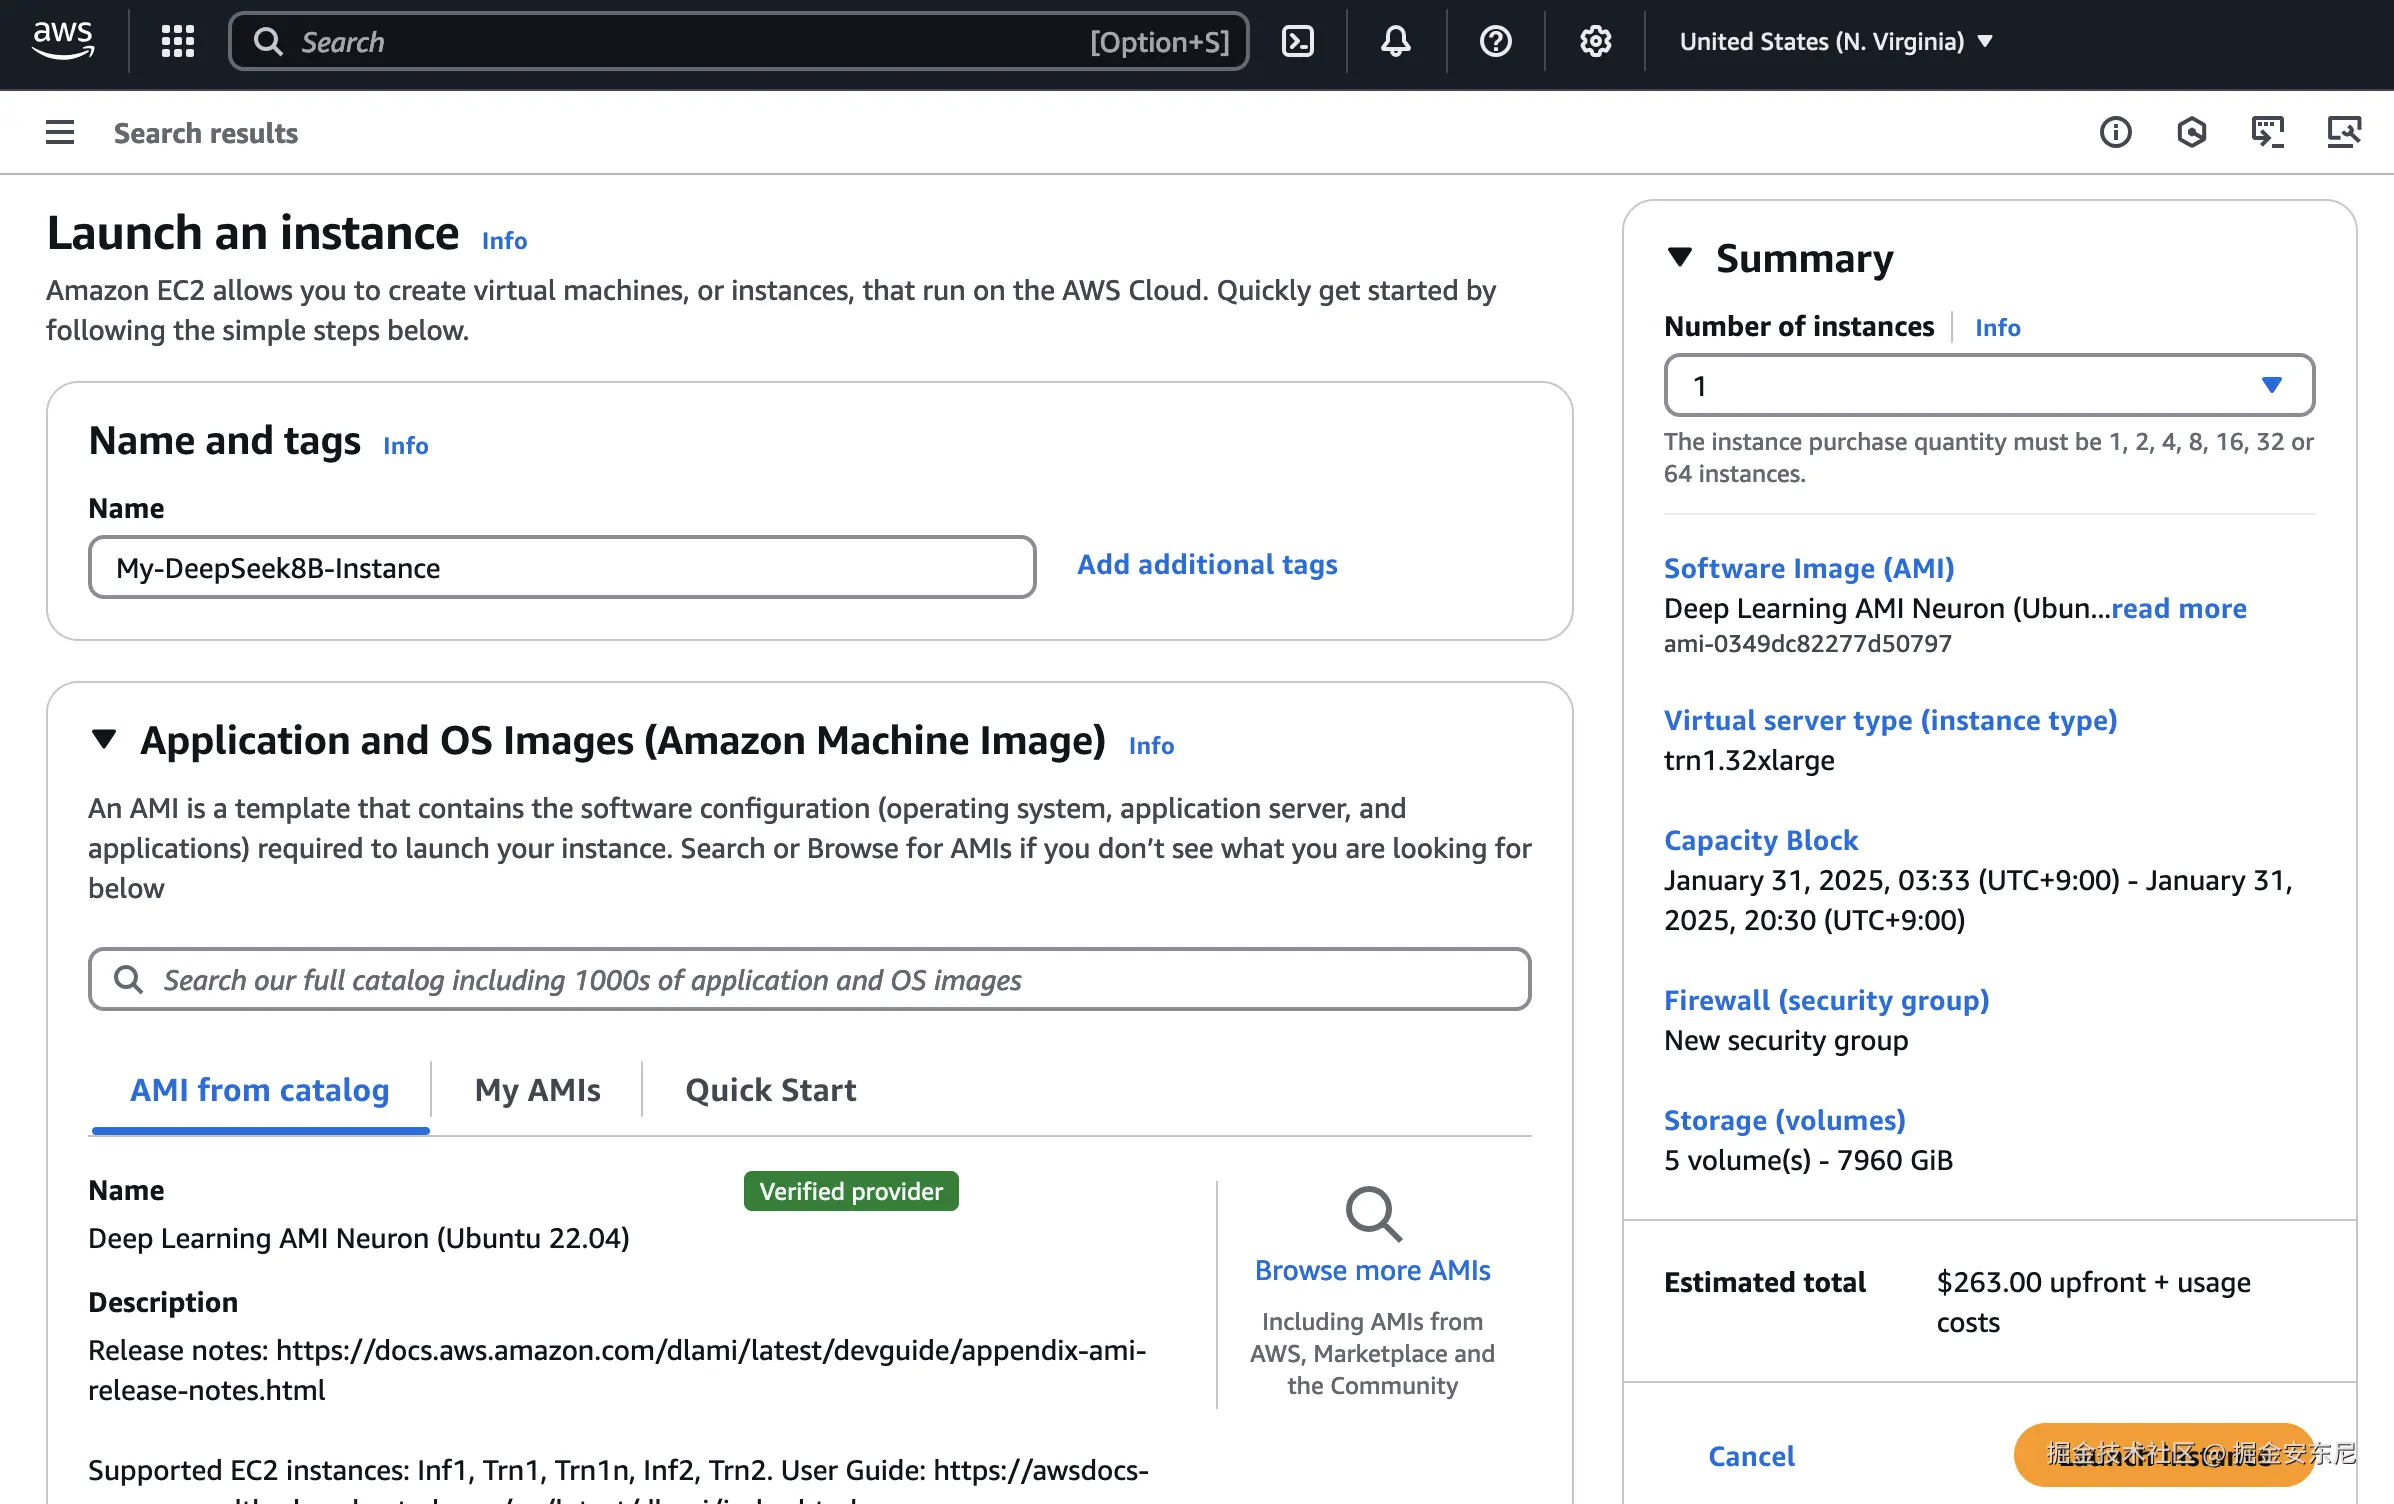This screenshot has height=1504, width=2394.
Task: Collapse the Summary panel triangle
Action: click(x=1680, y=257)
